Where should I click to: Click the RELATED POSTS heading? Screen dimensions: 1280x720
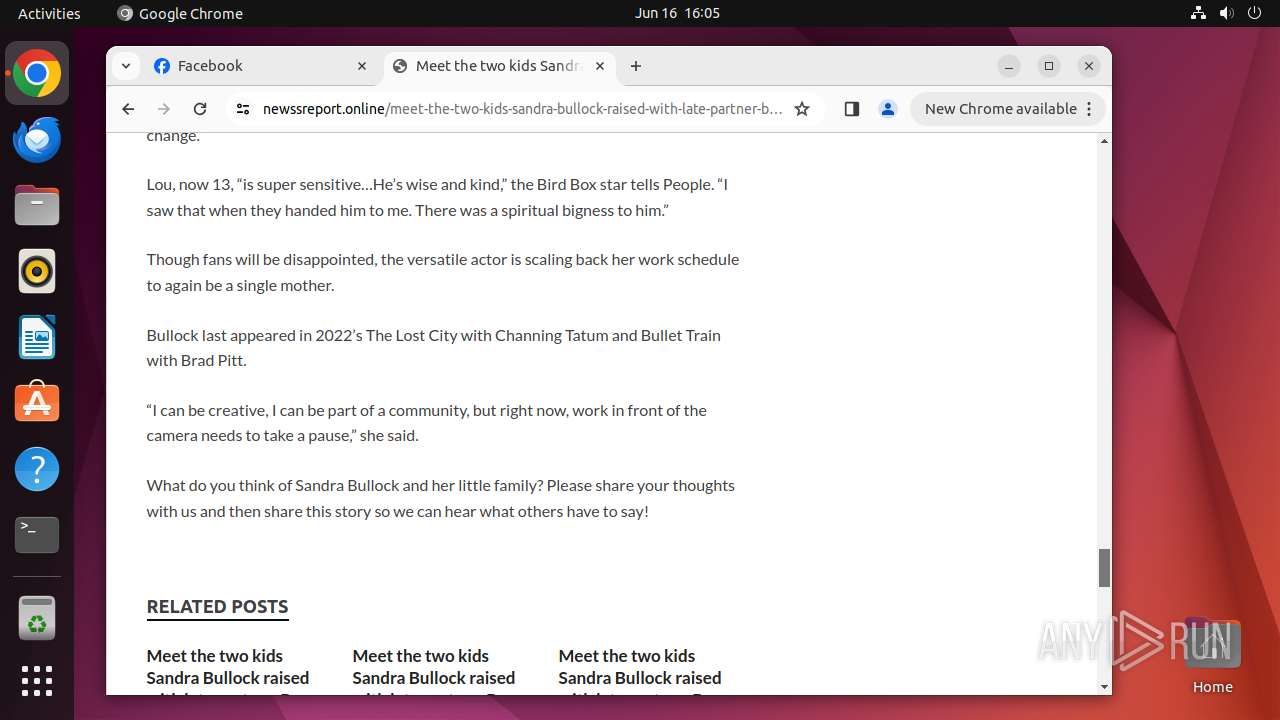click(217, 606)
